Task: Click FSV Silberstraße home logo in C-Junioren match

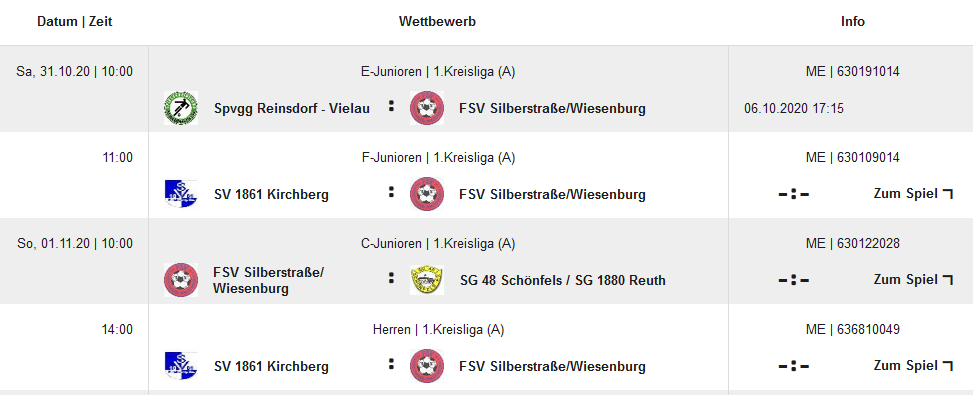Action: point(181,280)
